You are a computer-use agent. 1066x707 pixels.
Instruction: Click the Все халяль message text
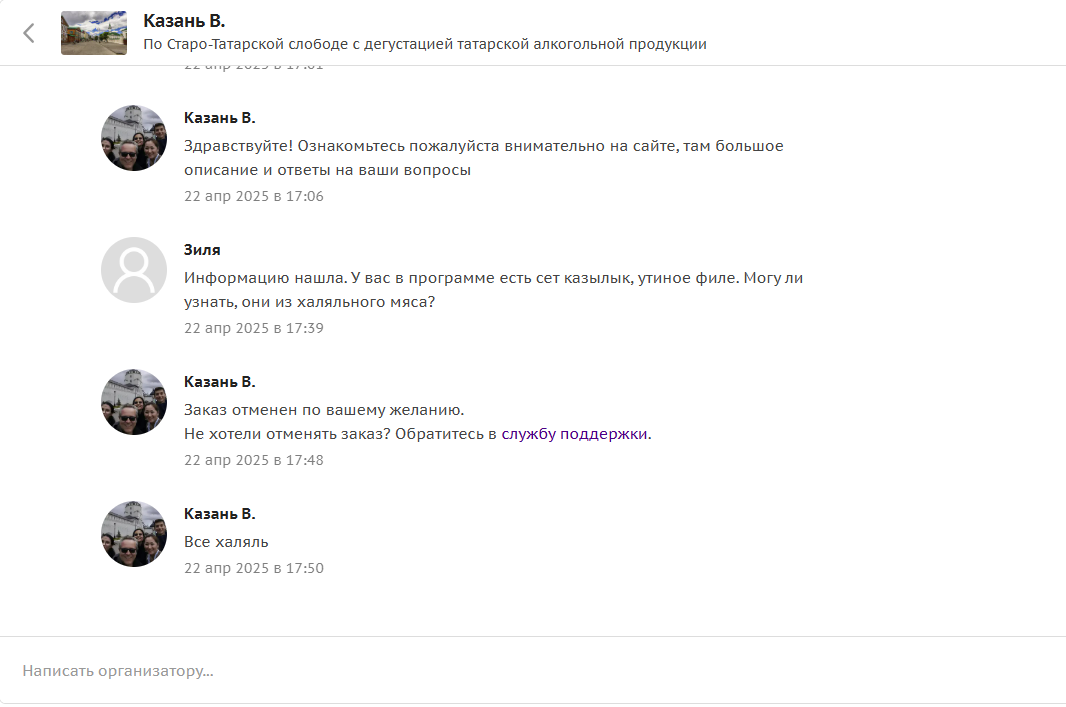(226, 542)
